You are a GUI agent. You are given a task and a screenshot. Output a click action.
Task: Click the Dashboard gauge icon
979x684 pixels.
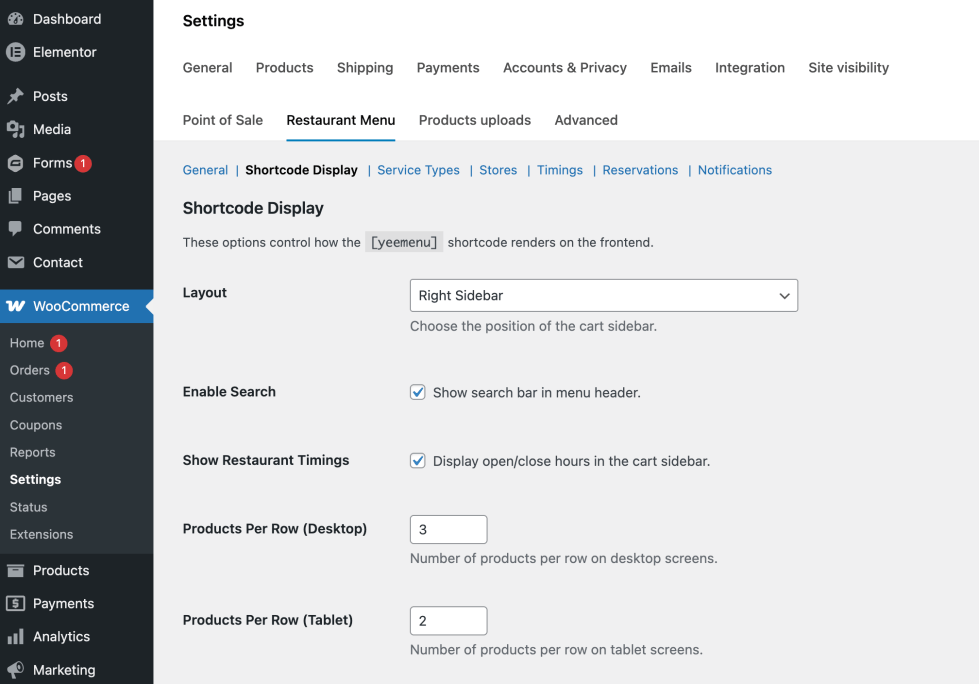click(15, 19)
